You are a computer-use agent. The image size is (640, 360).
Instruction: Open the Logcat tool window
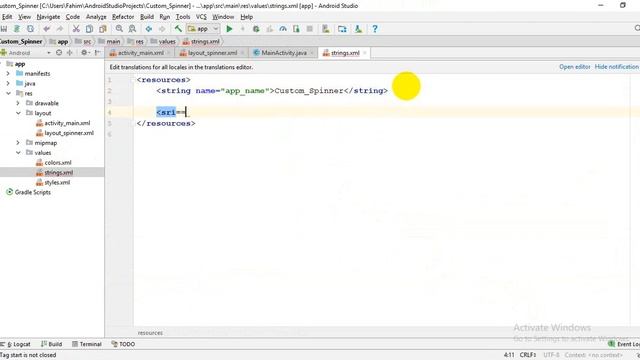[x=16, y=344]
